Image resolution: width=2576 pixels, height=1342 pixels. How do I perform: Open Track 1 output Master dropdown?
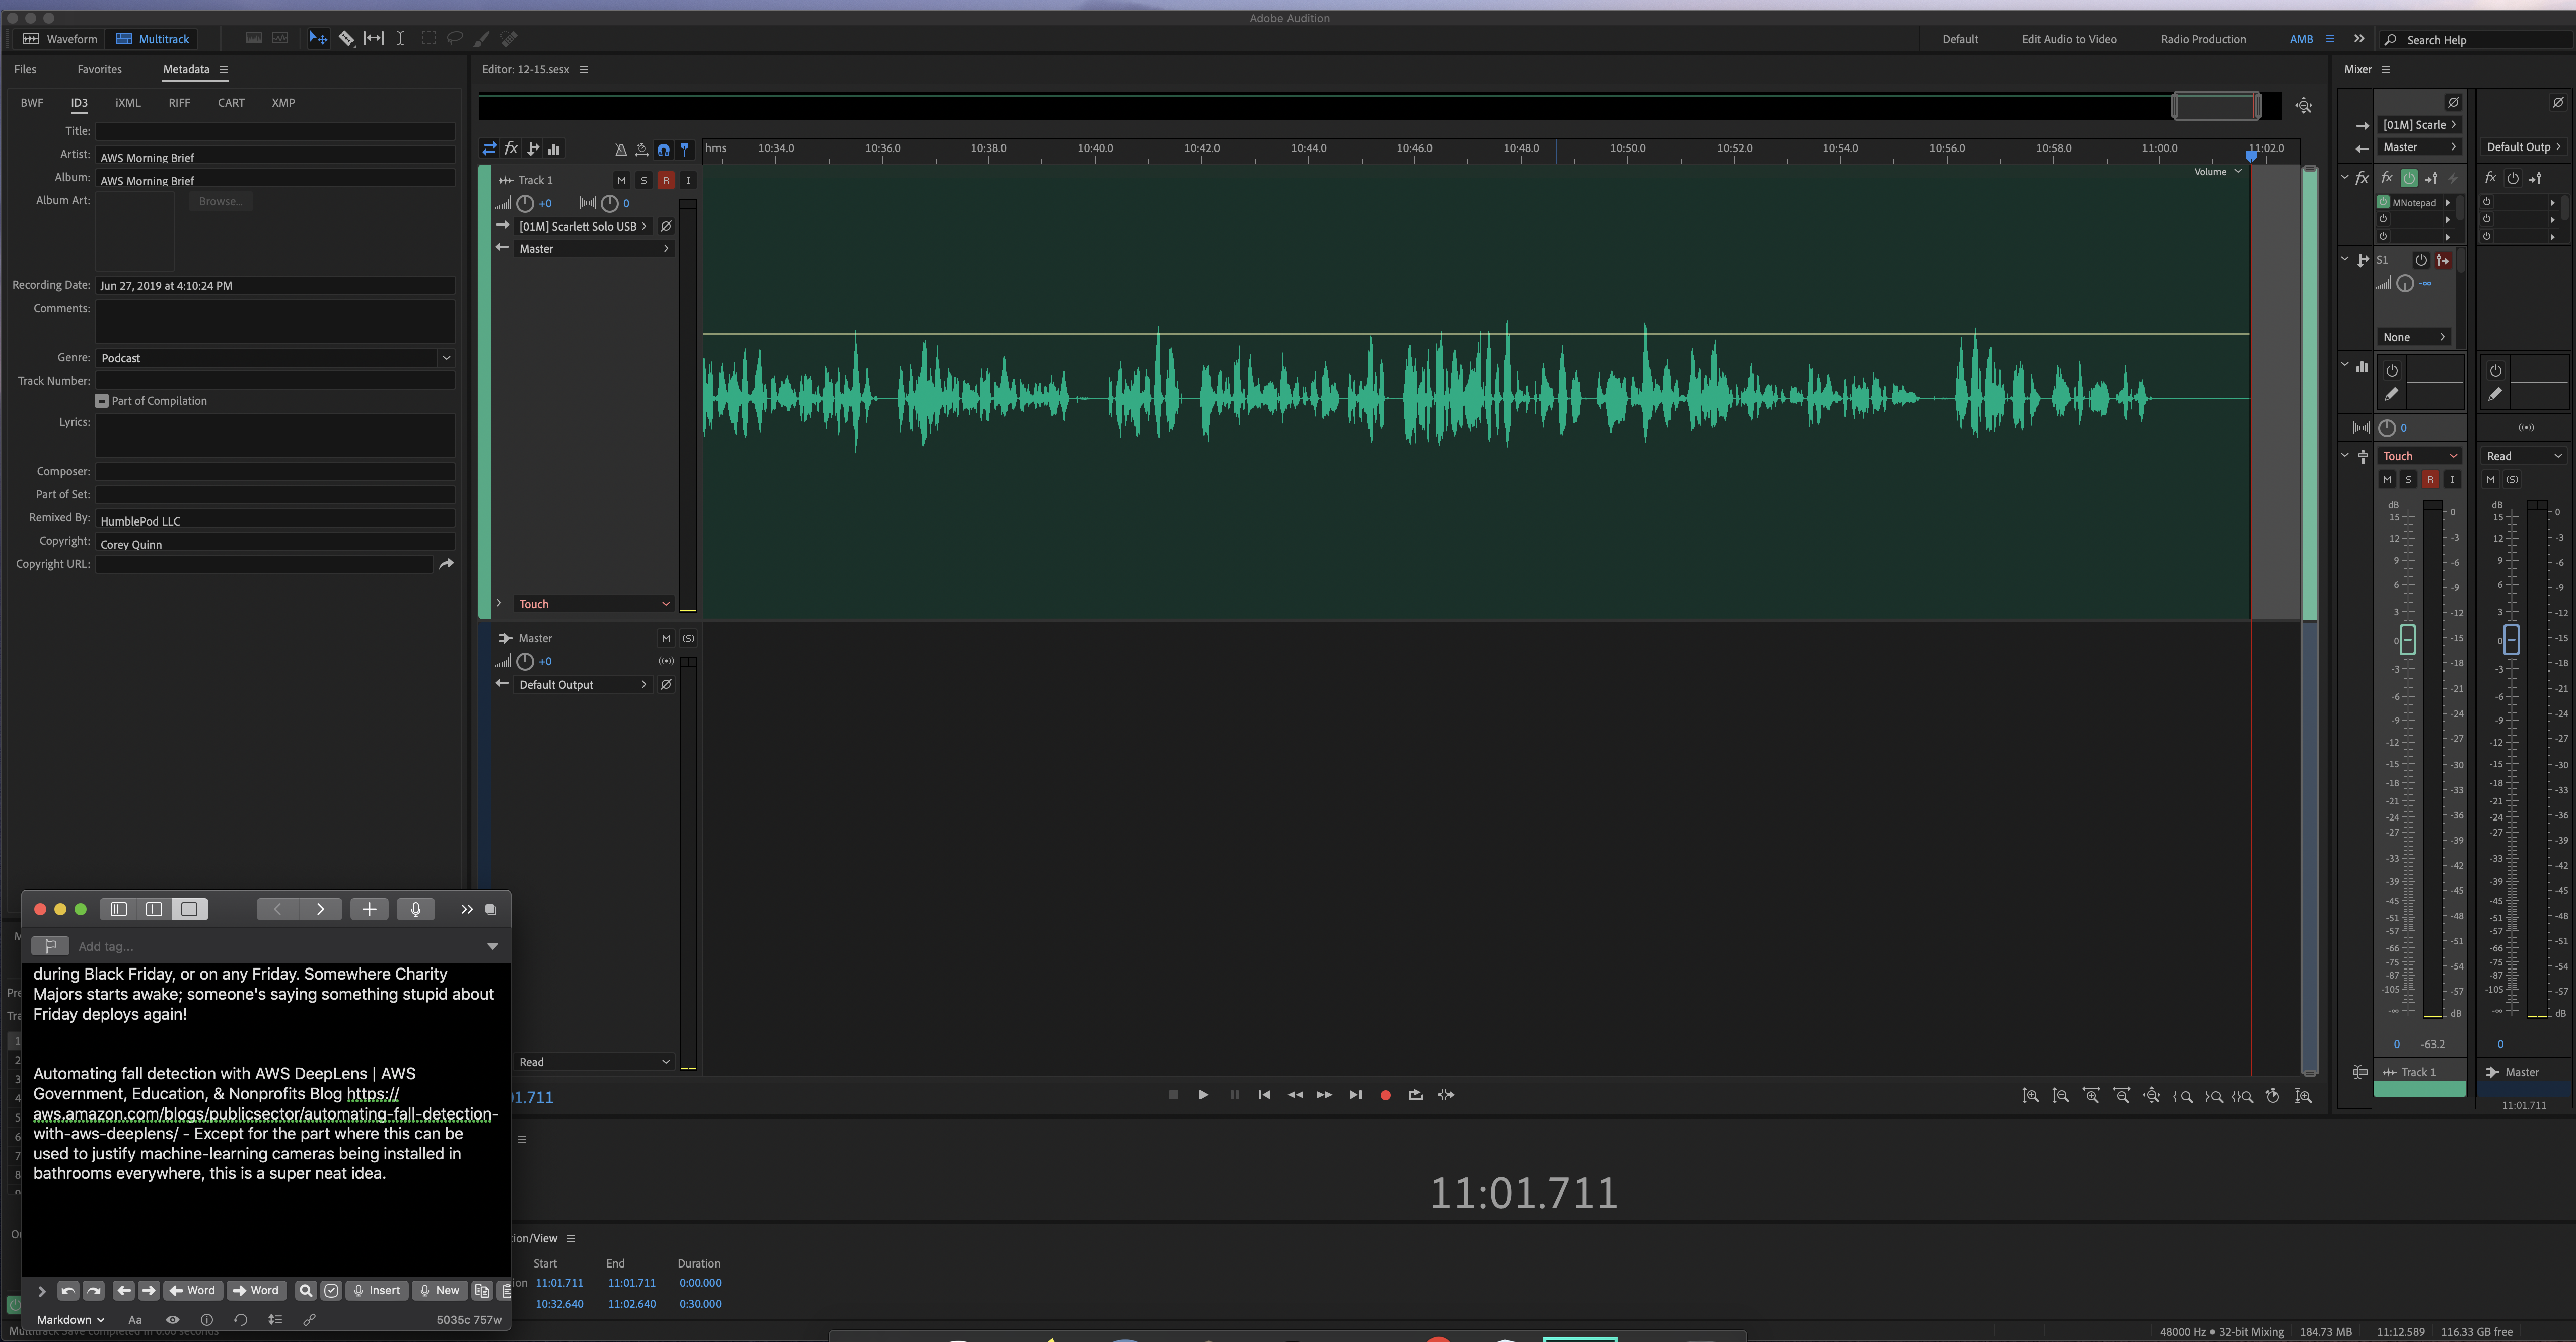(x=593, y=249)
